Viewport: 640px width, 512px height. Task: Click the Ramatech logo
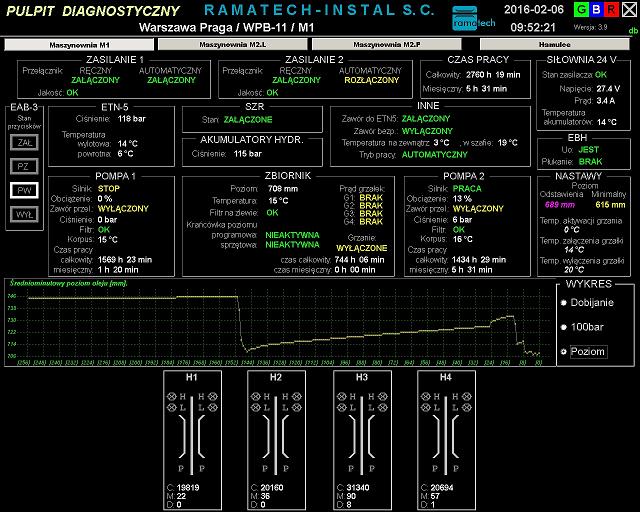tap(473, 19)
